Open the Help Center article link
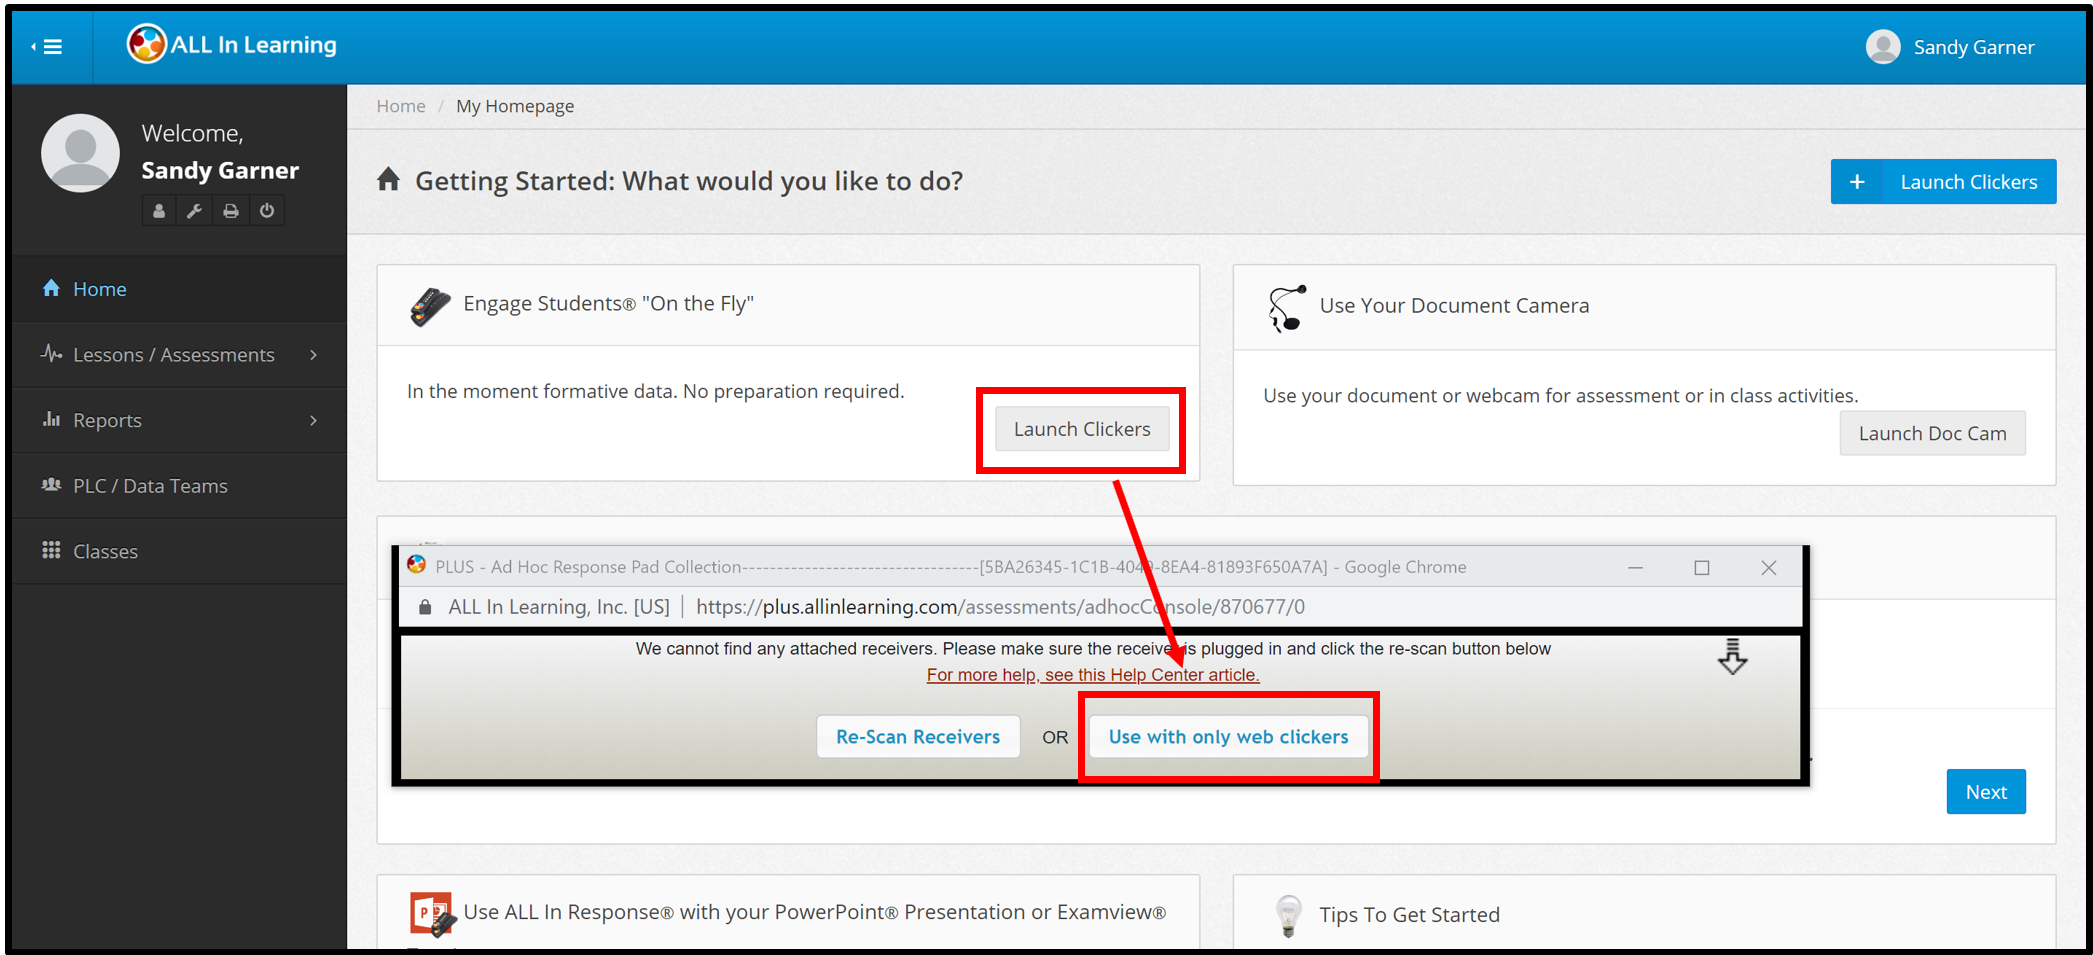This screenshot has width=2093, height=955. [x=1092, y=675]
